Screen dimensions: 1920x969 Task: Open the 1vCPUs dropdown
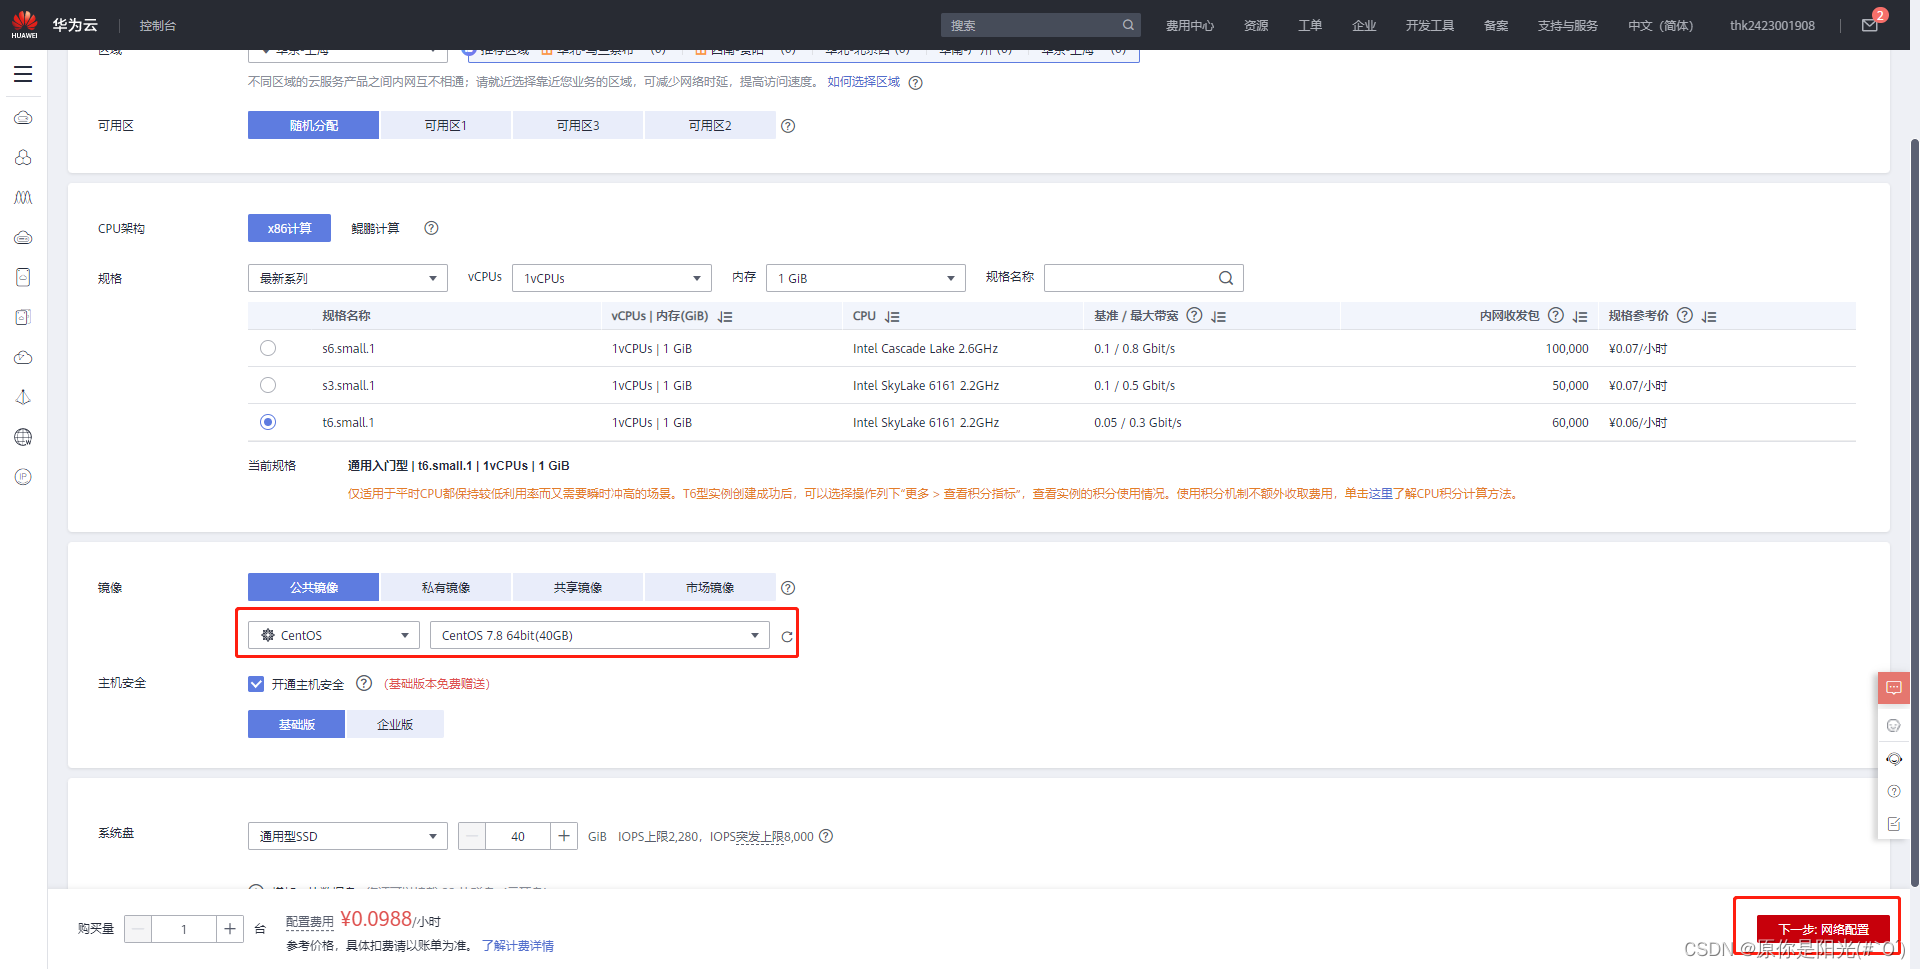point(612,278)
